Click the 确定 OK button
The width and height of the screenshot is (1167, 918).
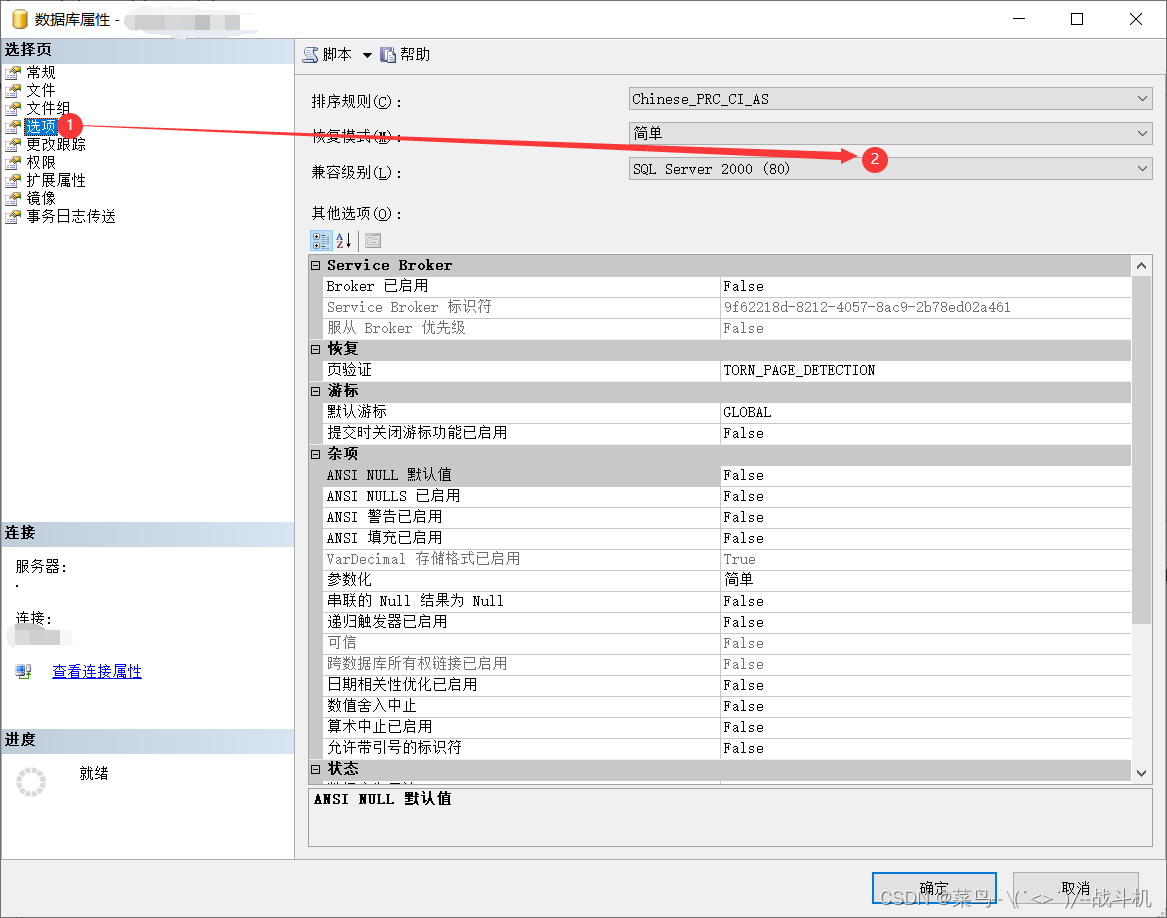[934, 888]
